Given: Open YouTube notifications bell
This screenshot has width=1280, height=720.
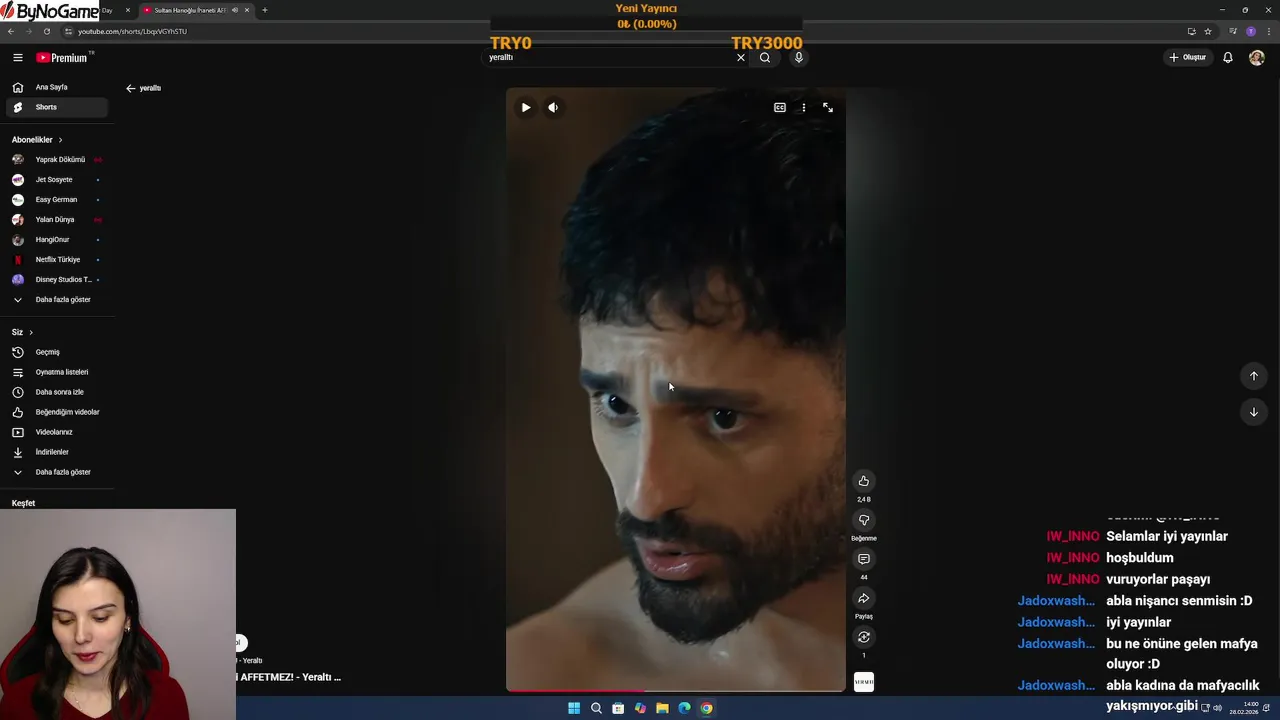Looking at the screenshot, I should pyautogui.click(x=1228, y=58).
